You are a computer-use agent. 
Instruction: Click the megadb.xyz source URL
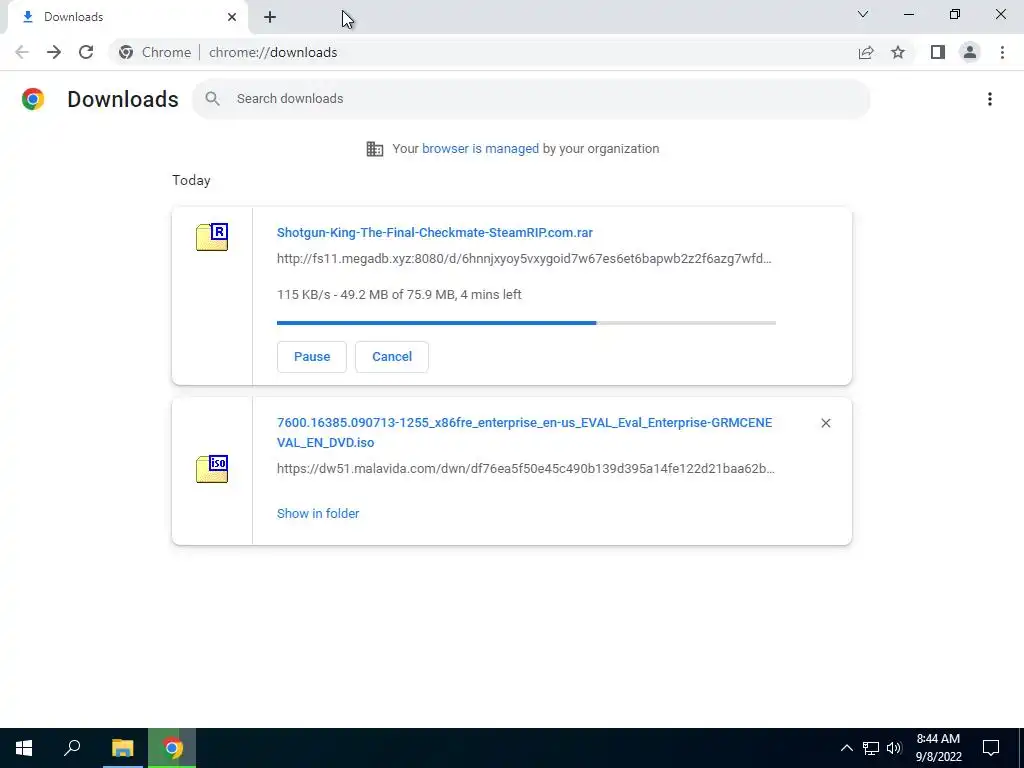[524, 259]
